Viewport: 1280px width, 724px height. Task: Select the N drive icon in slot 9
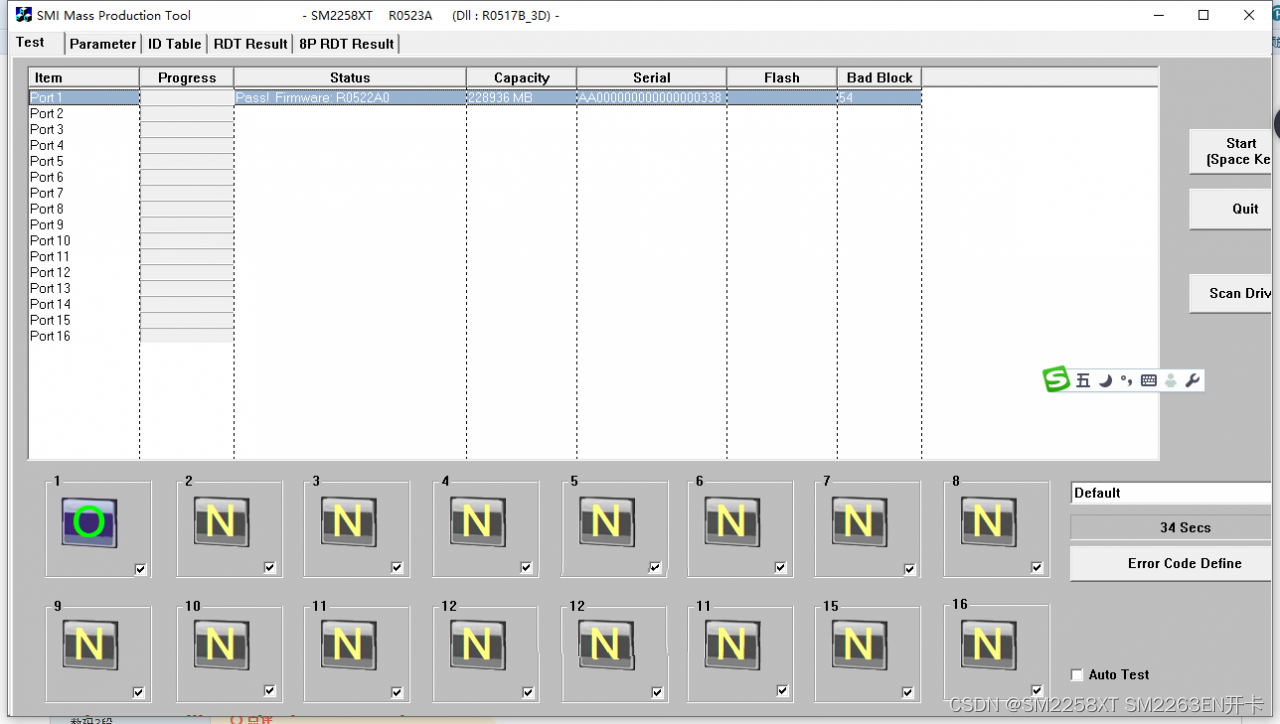click(x=89, y=645)
